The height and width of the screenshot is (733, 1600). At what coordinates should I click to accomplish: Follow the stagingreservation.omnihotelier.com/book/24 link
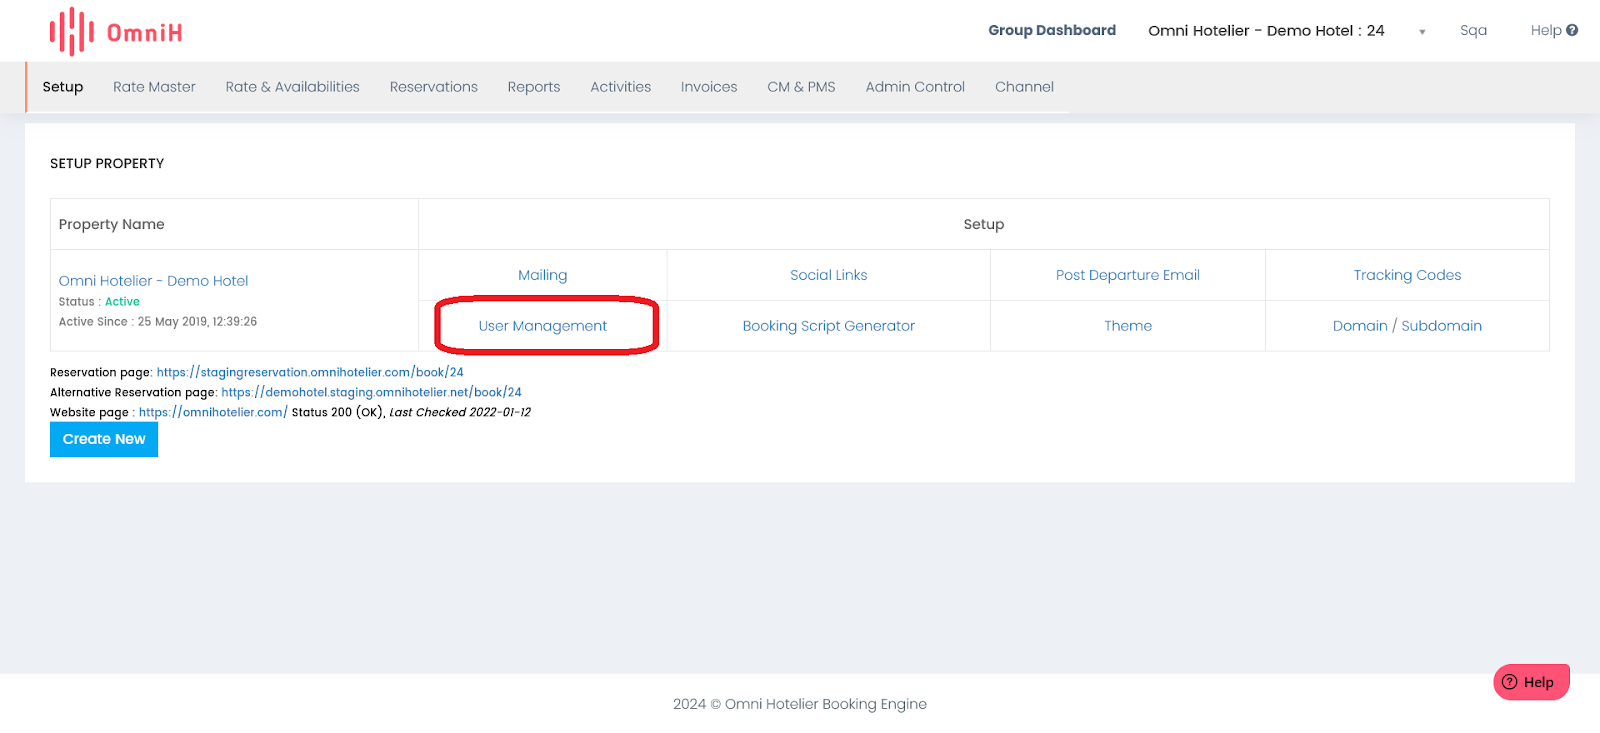click(310, 372)
